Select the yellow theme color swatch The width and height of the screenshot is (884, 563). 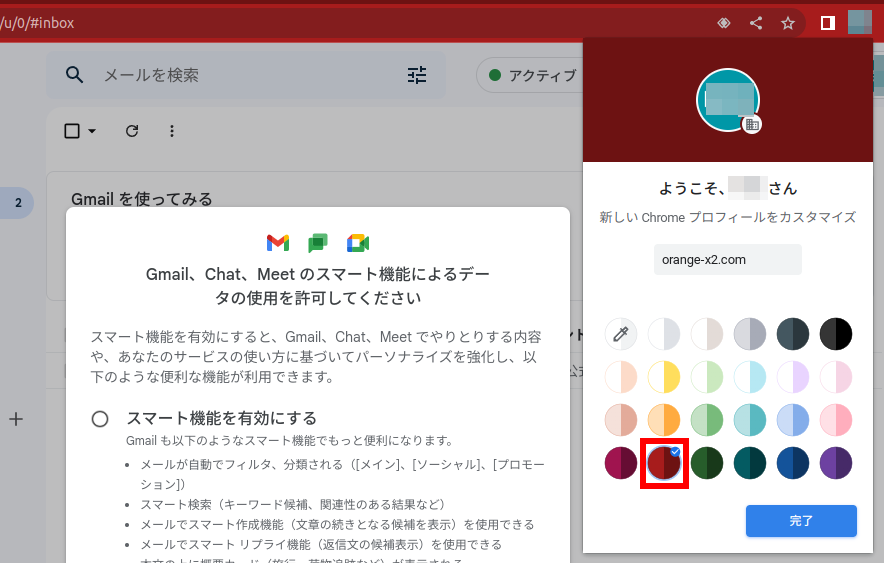(x=664, y=377)
